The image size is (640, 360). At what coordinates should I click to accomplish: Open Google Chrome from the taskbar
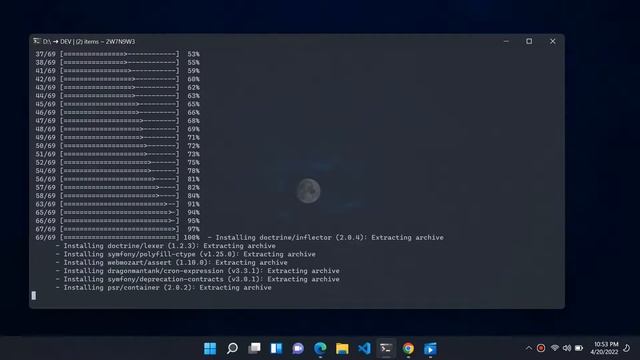[408, 348]
